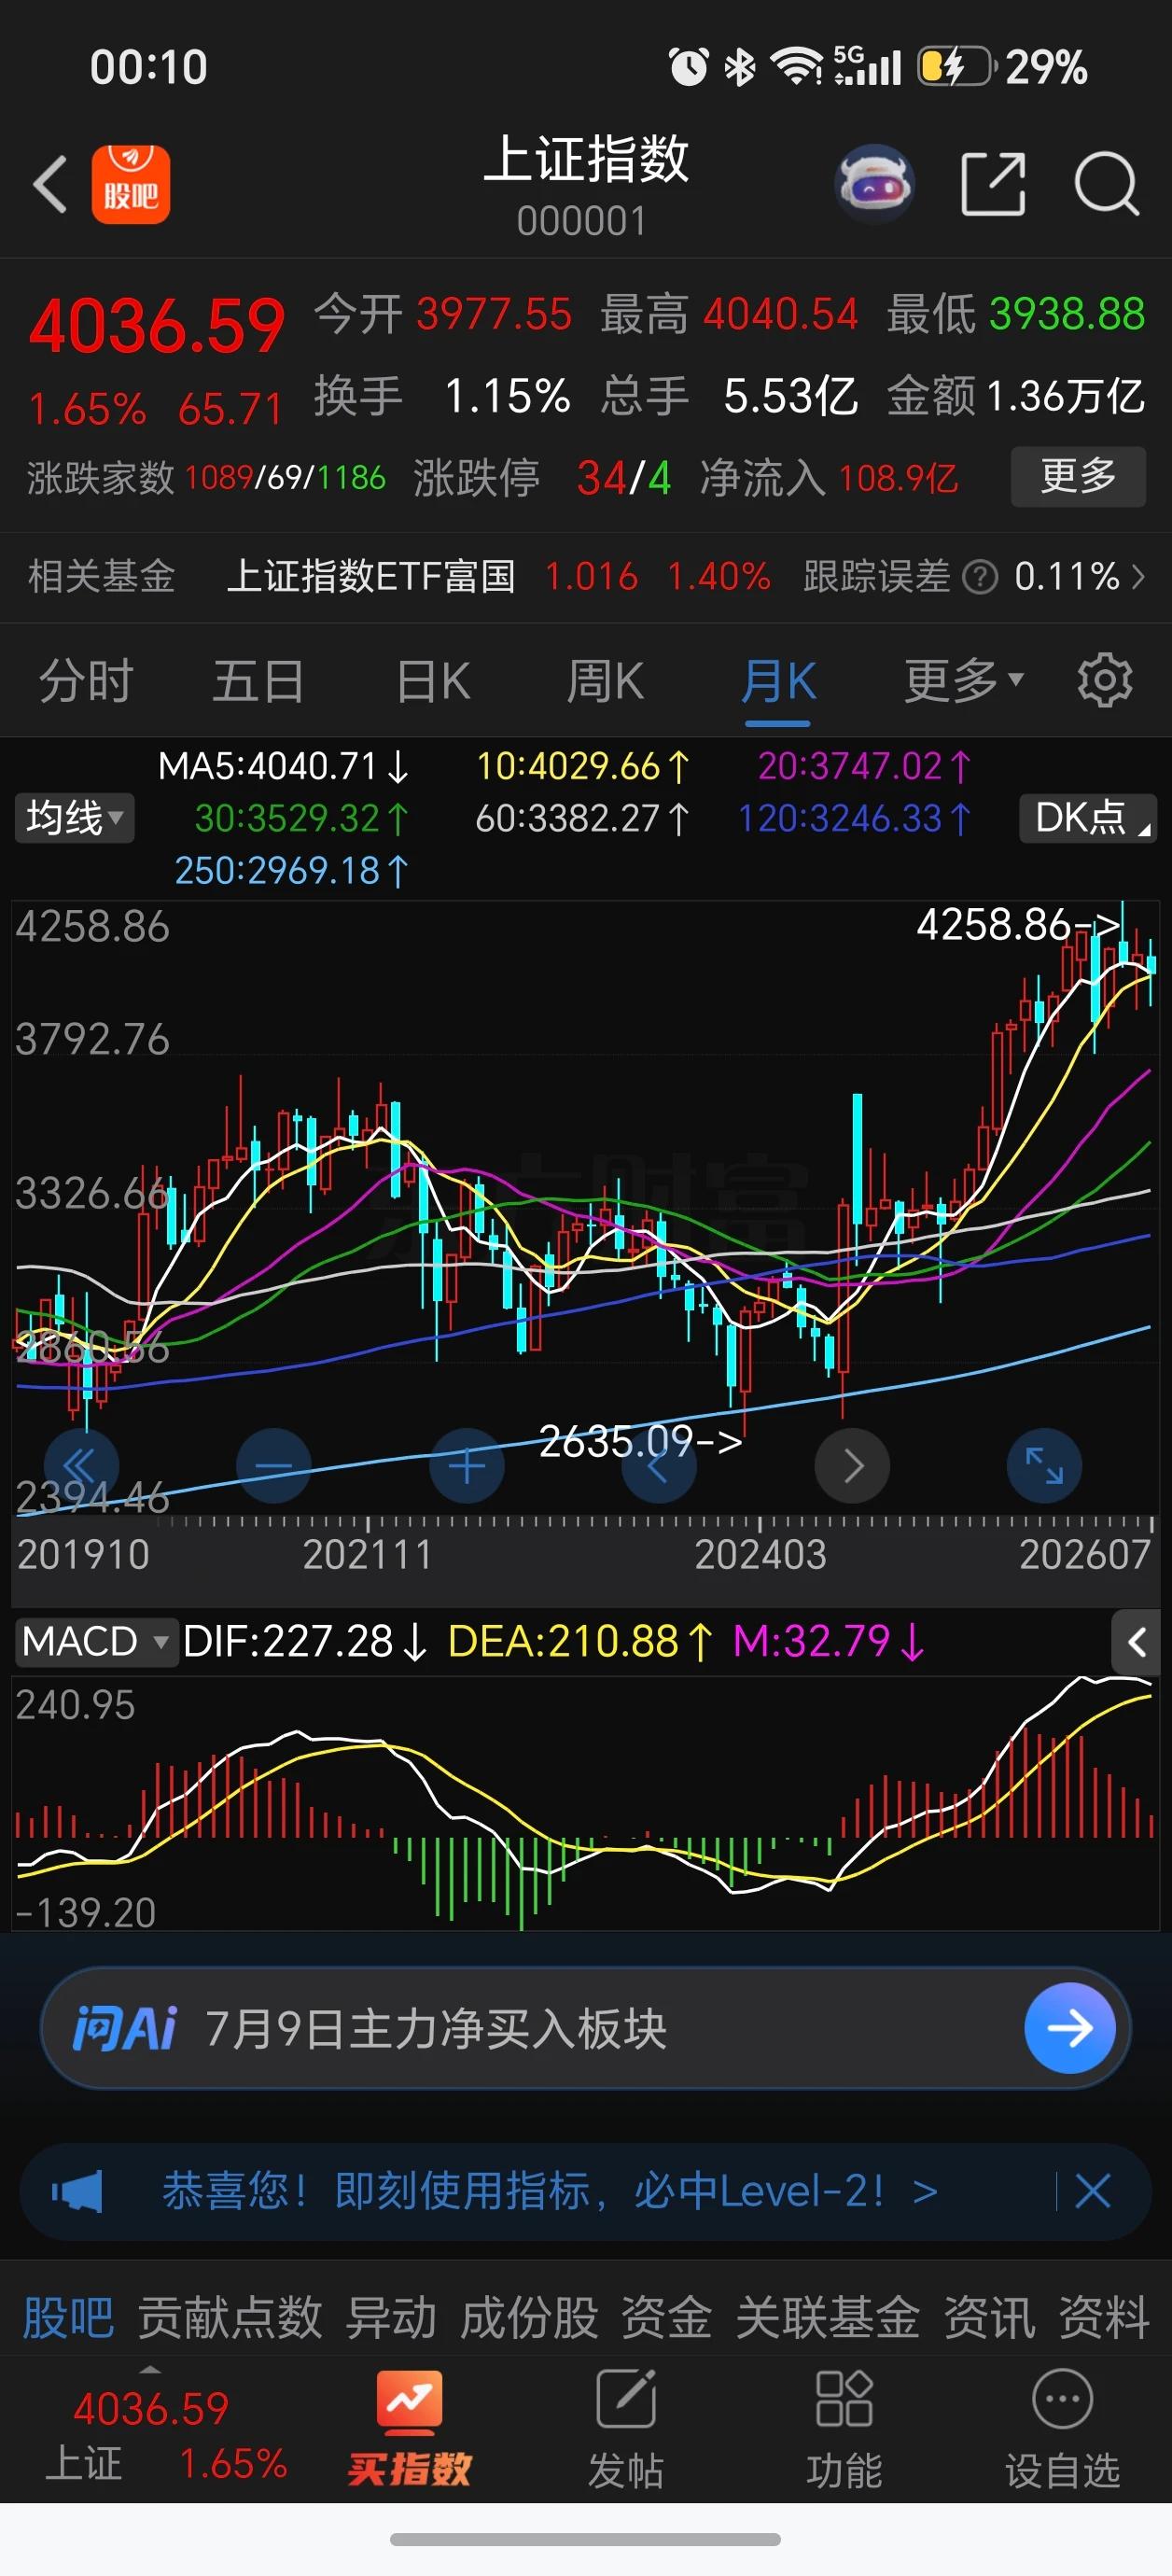Tap 设自选 ellipsis circle icon
Screen dimensions: 1172x2576
[1062, 2399]
